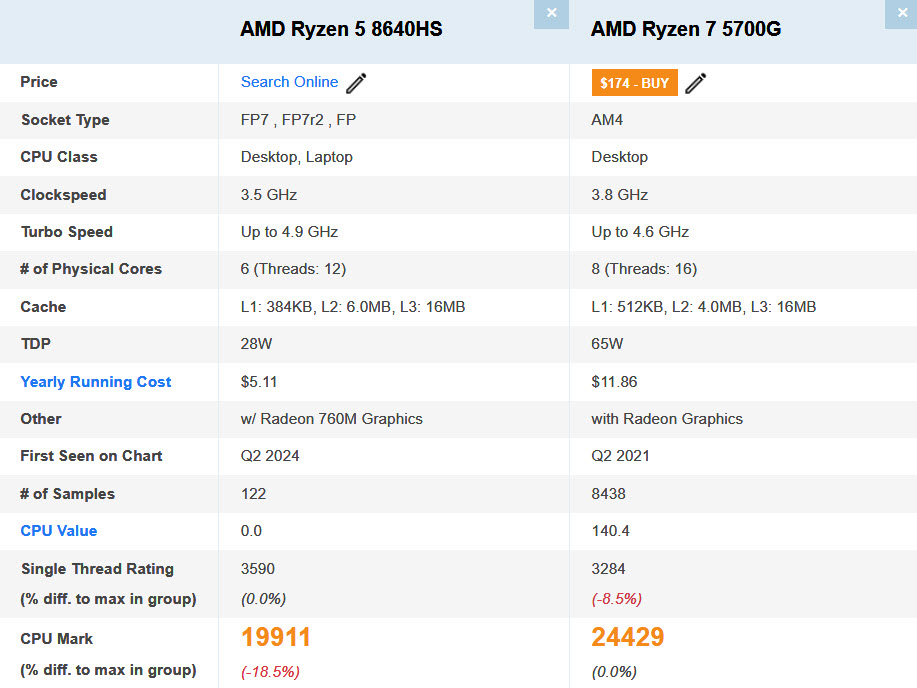Remove the AMD Ryzen 5 8640HS column
This screenshot has height=688, width=917.
(x=551, y=14)
